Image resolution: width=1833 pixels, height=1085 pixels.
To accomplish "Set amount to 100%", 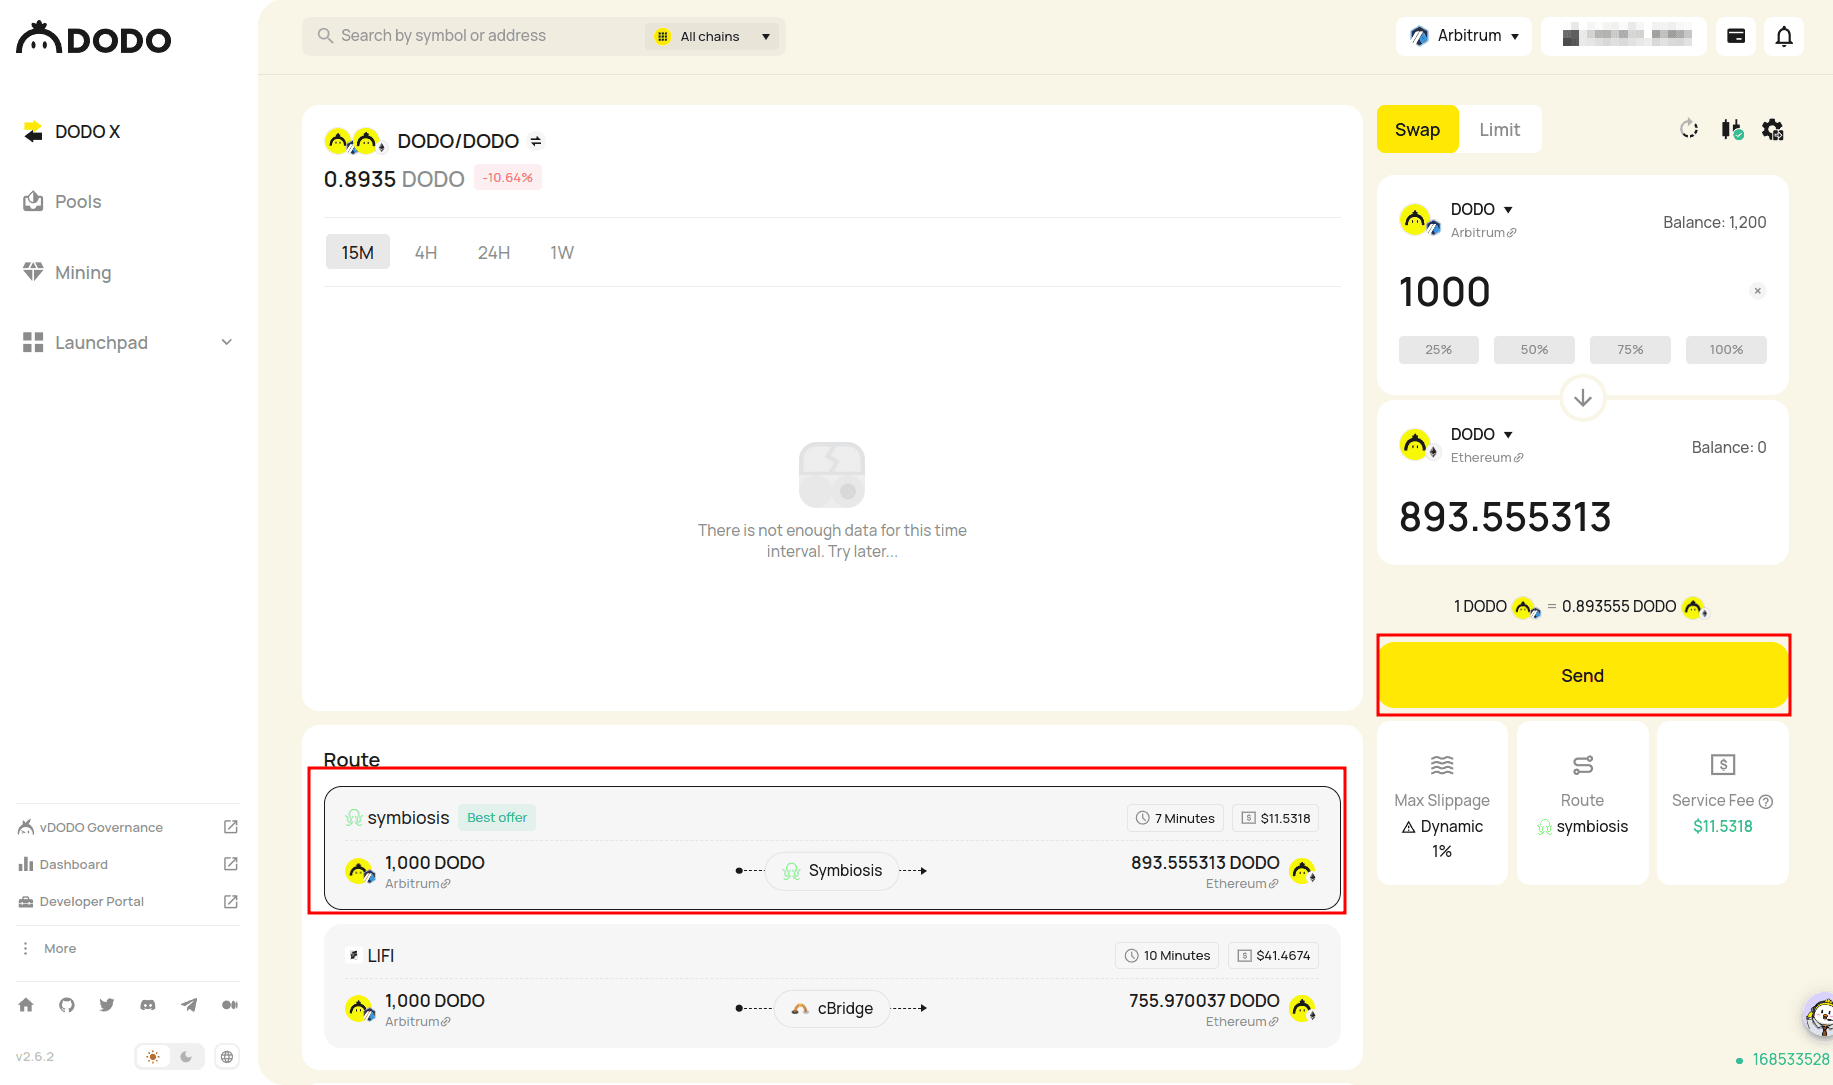I will (x=1726, y=349).
